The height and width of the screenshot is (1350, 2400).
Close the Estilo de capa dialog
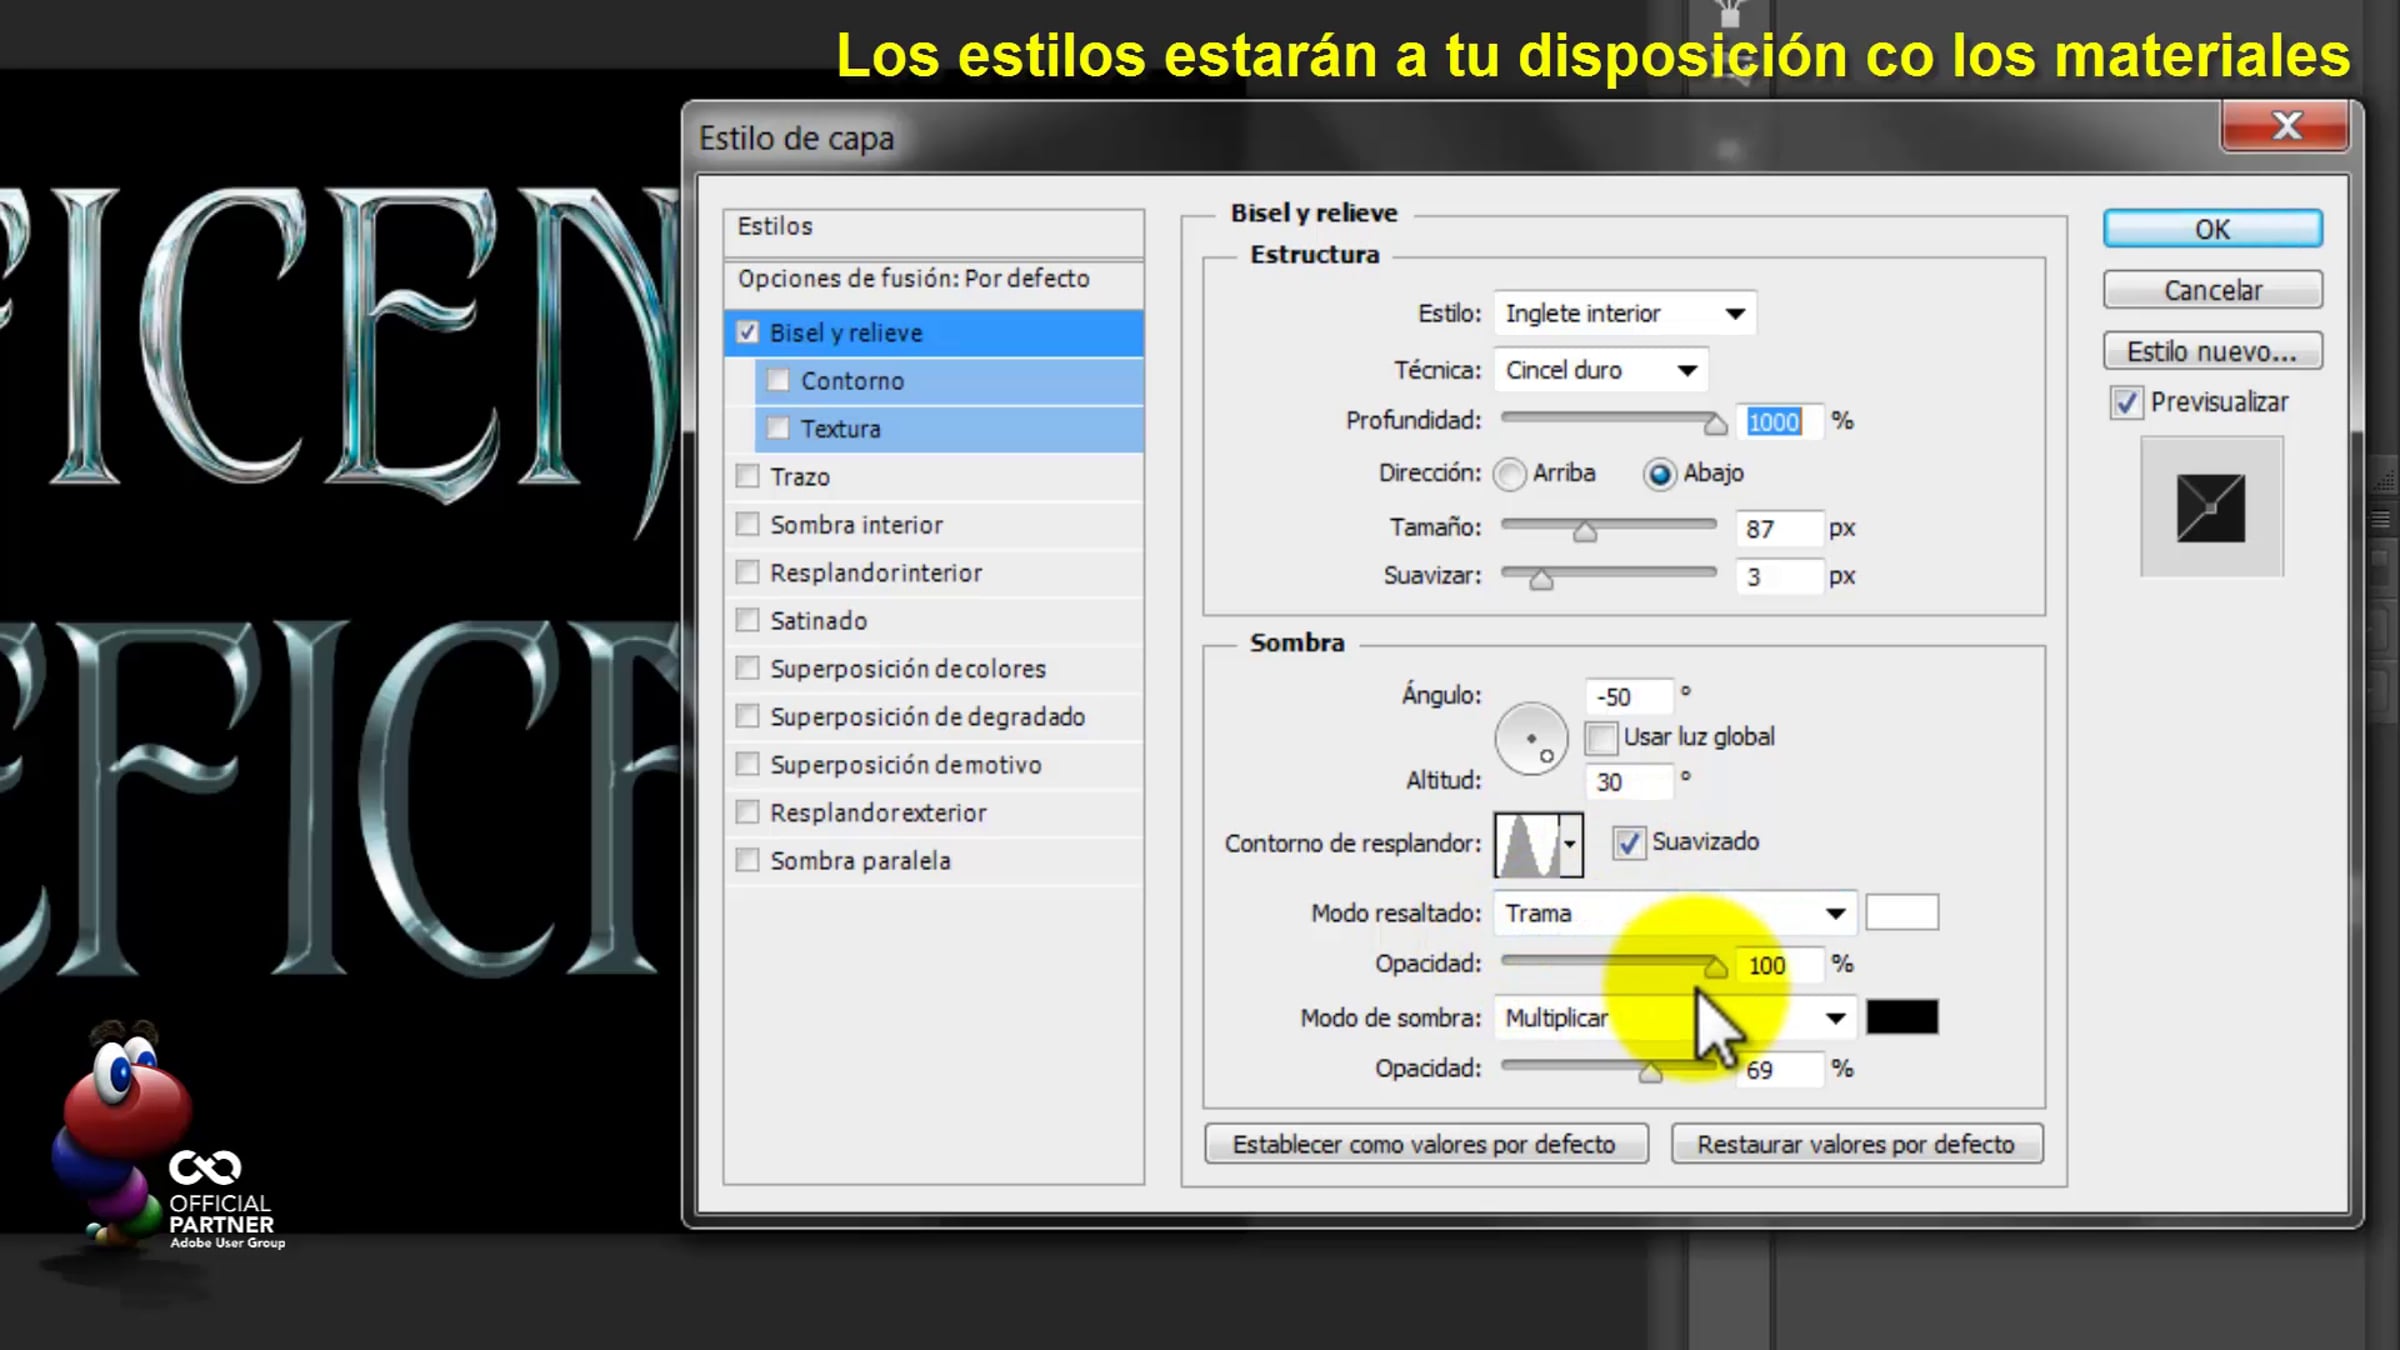pos(2285,126)
